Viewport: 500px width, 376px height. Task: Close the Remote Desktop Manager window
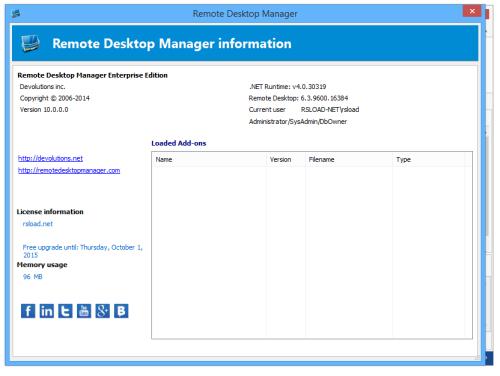coord(472,11)
